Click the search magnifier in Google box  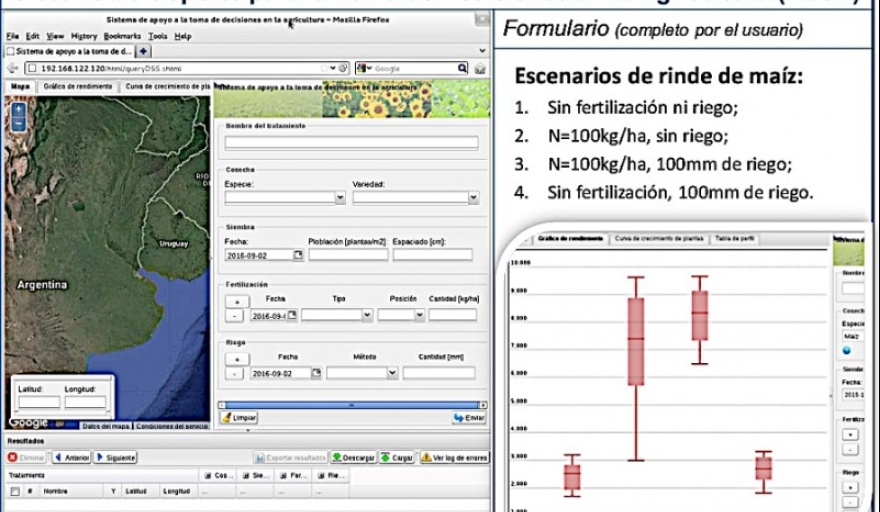pos(462,68)
